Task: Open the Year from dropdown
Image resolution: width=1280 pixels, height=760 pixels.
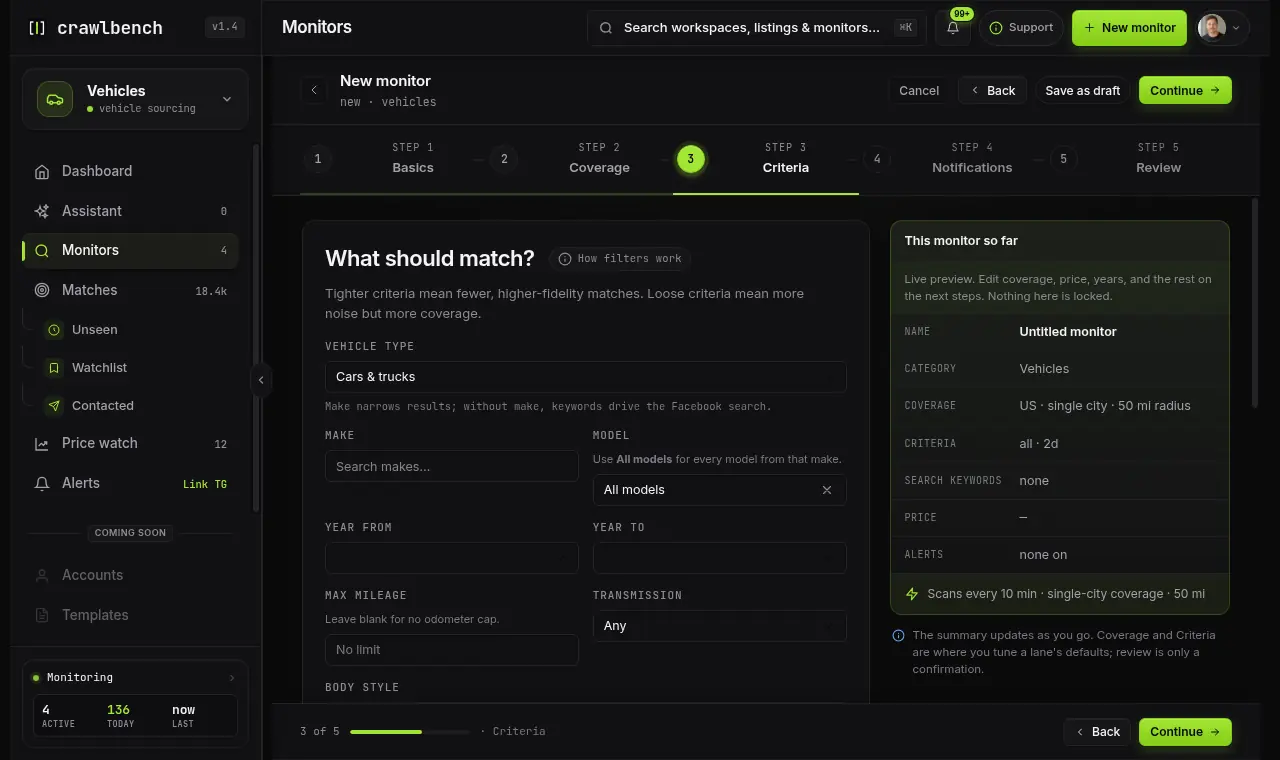Action: 452,558
